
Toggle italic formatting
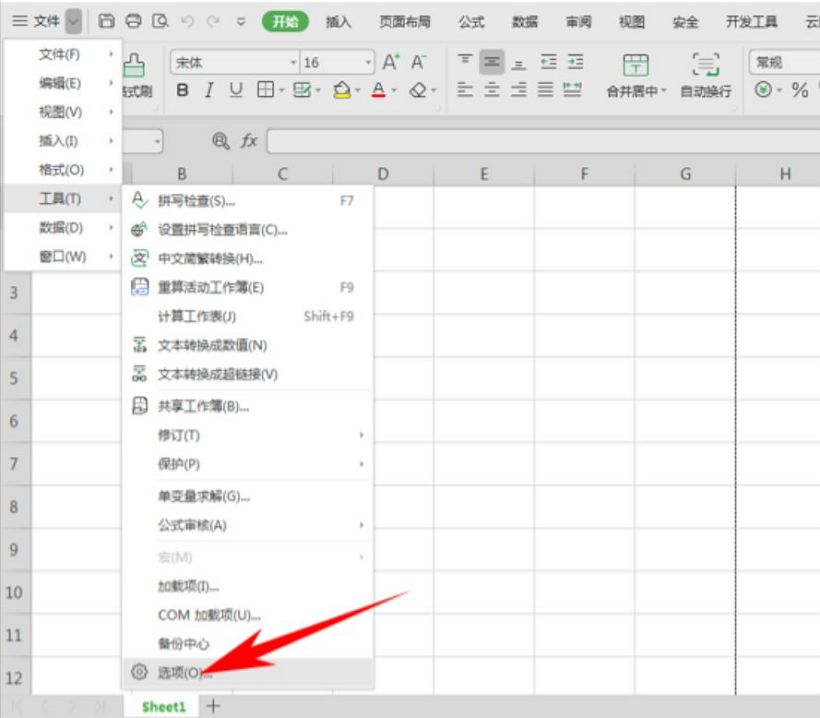click(x=209, y=91)
